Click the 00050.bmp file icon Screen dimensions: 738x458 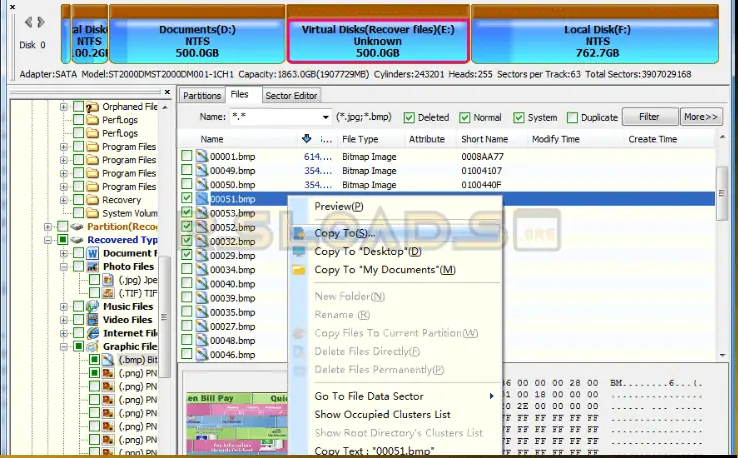202,184
